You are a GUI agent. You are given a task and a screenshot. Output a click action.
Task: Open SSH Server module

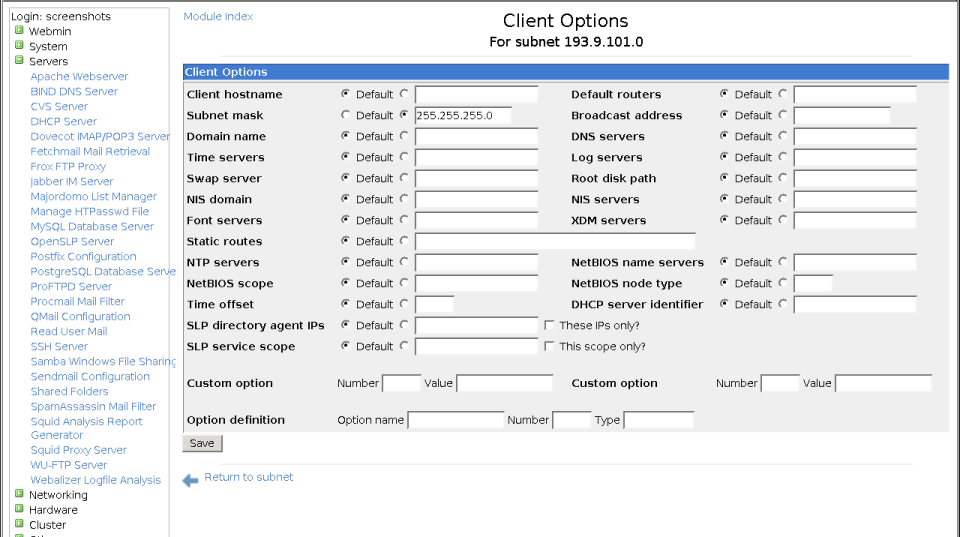tap(59, 347)
